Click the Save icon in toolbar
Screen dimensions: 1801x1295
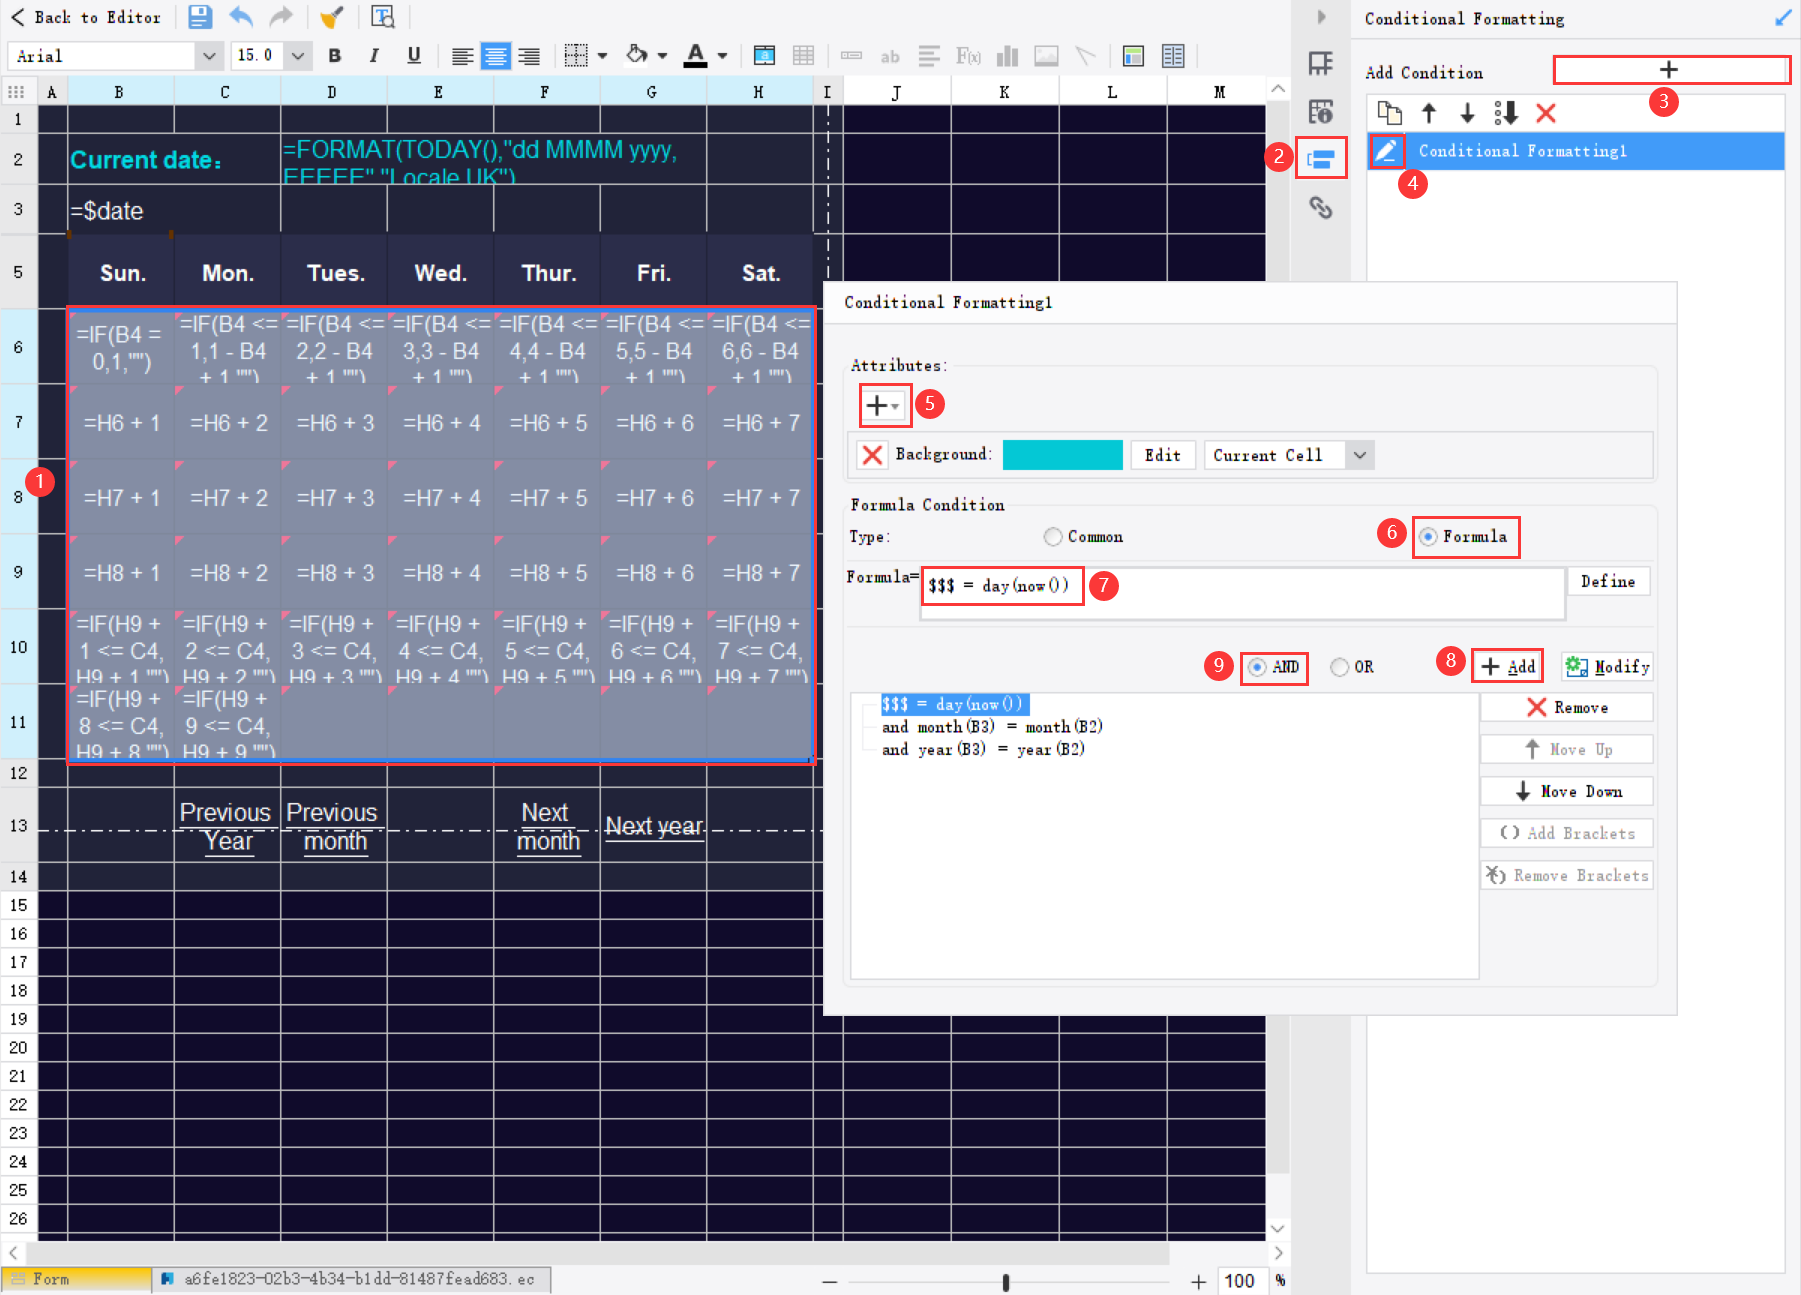200,17
